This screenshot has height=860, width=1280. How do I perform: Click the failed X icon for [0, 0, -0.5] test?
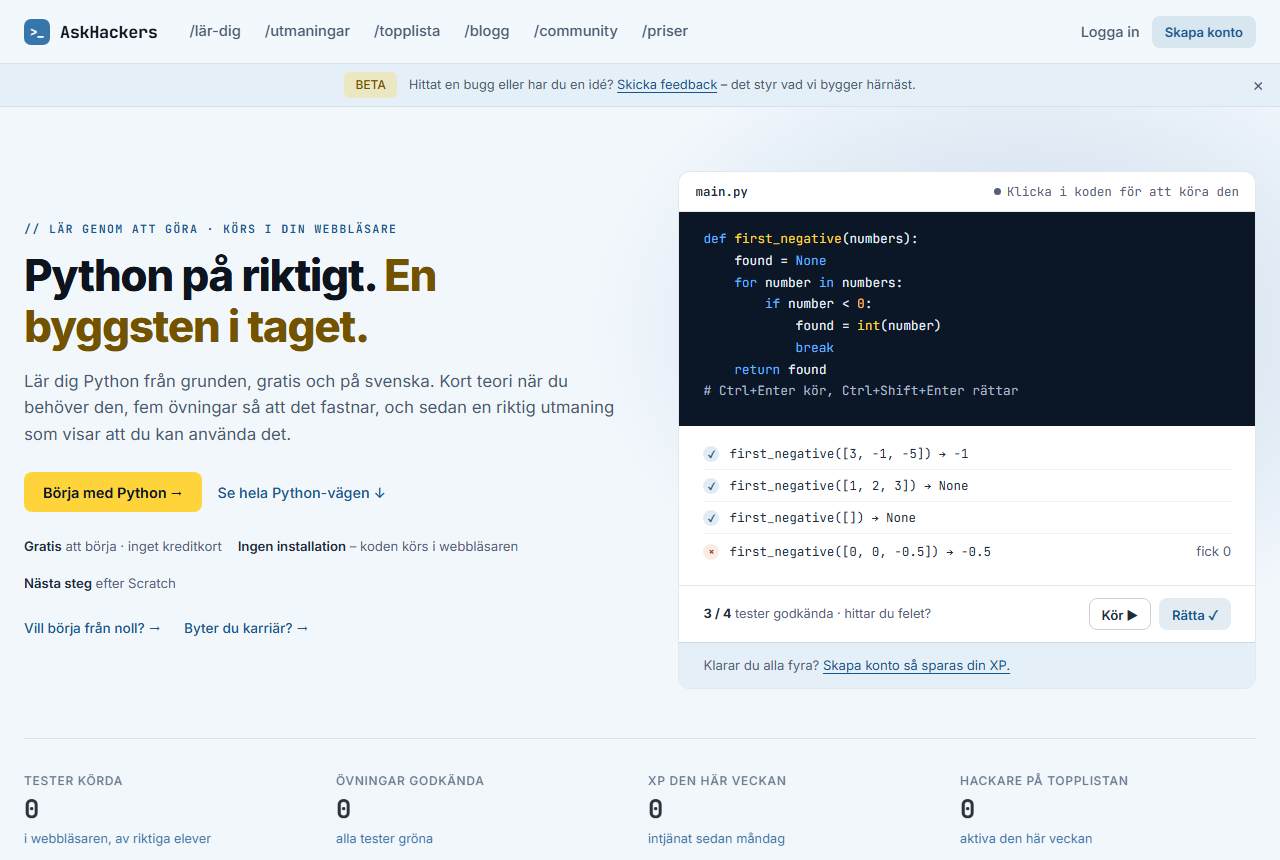point(711,552)
